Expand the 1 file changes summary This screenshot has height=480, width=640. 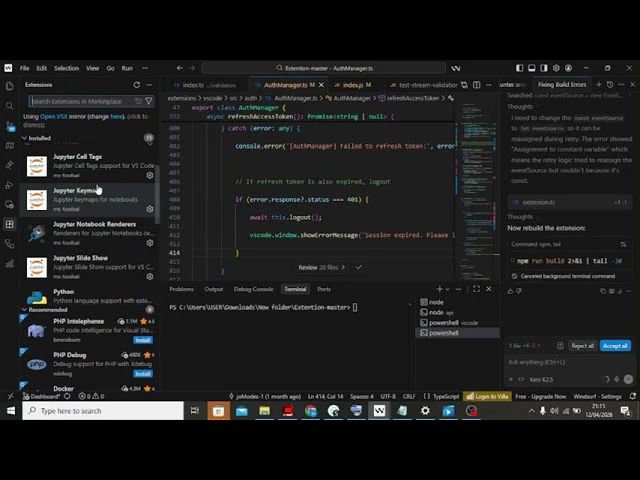click(x=524, y=346)
